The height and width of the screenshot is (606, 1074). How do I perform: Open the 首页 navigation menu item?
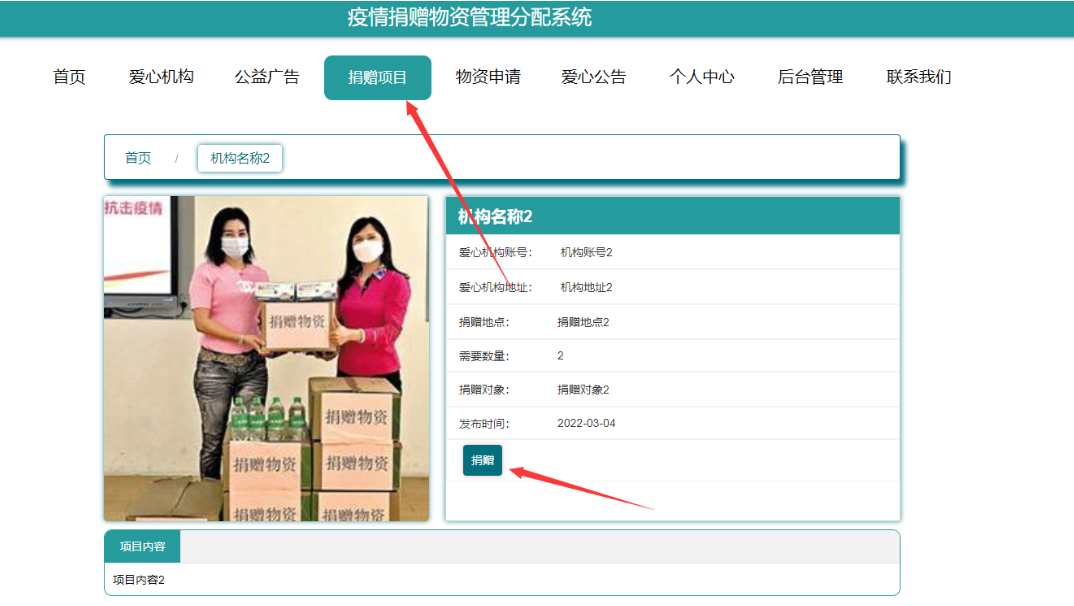coord(69,77)
